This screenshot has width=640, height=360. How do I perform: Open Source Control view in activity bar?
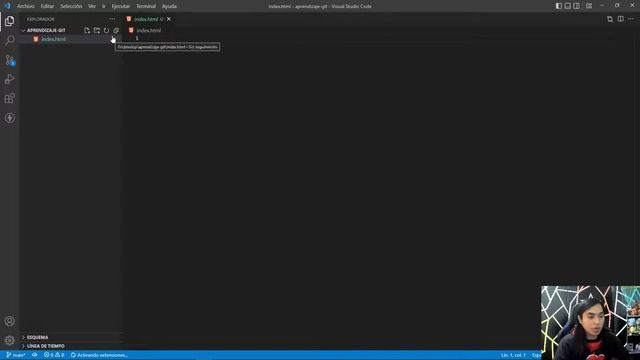[9, 60]
